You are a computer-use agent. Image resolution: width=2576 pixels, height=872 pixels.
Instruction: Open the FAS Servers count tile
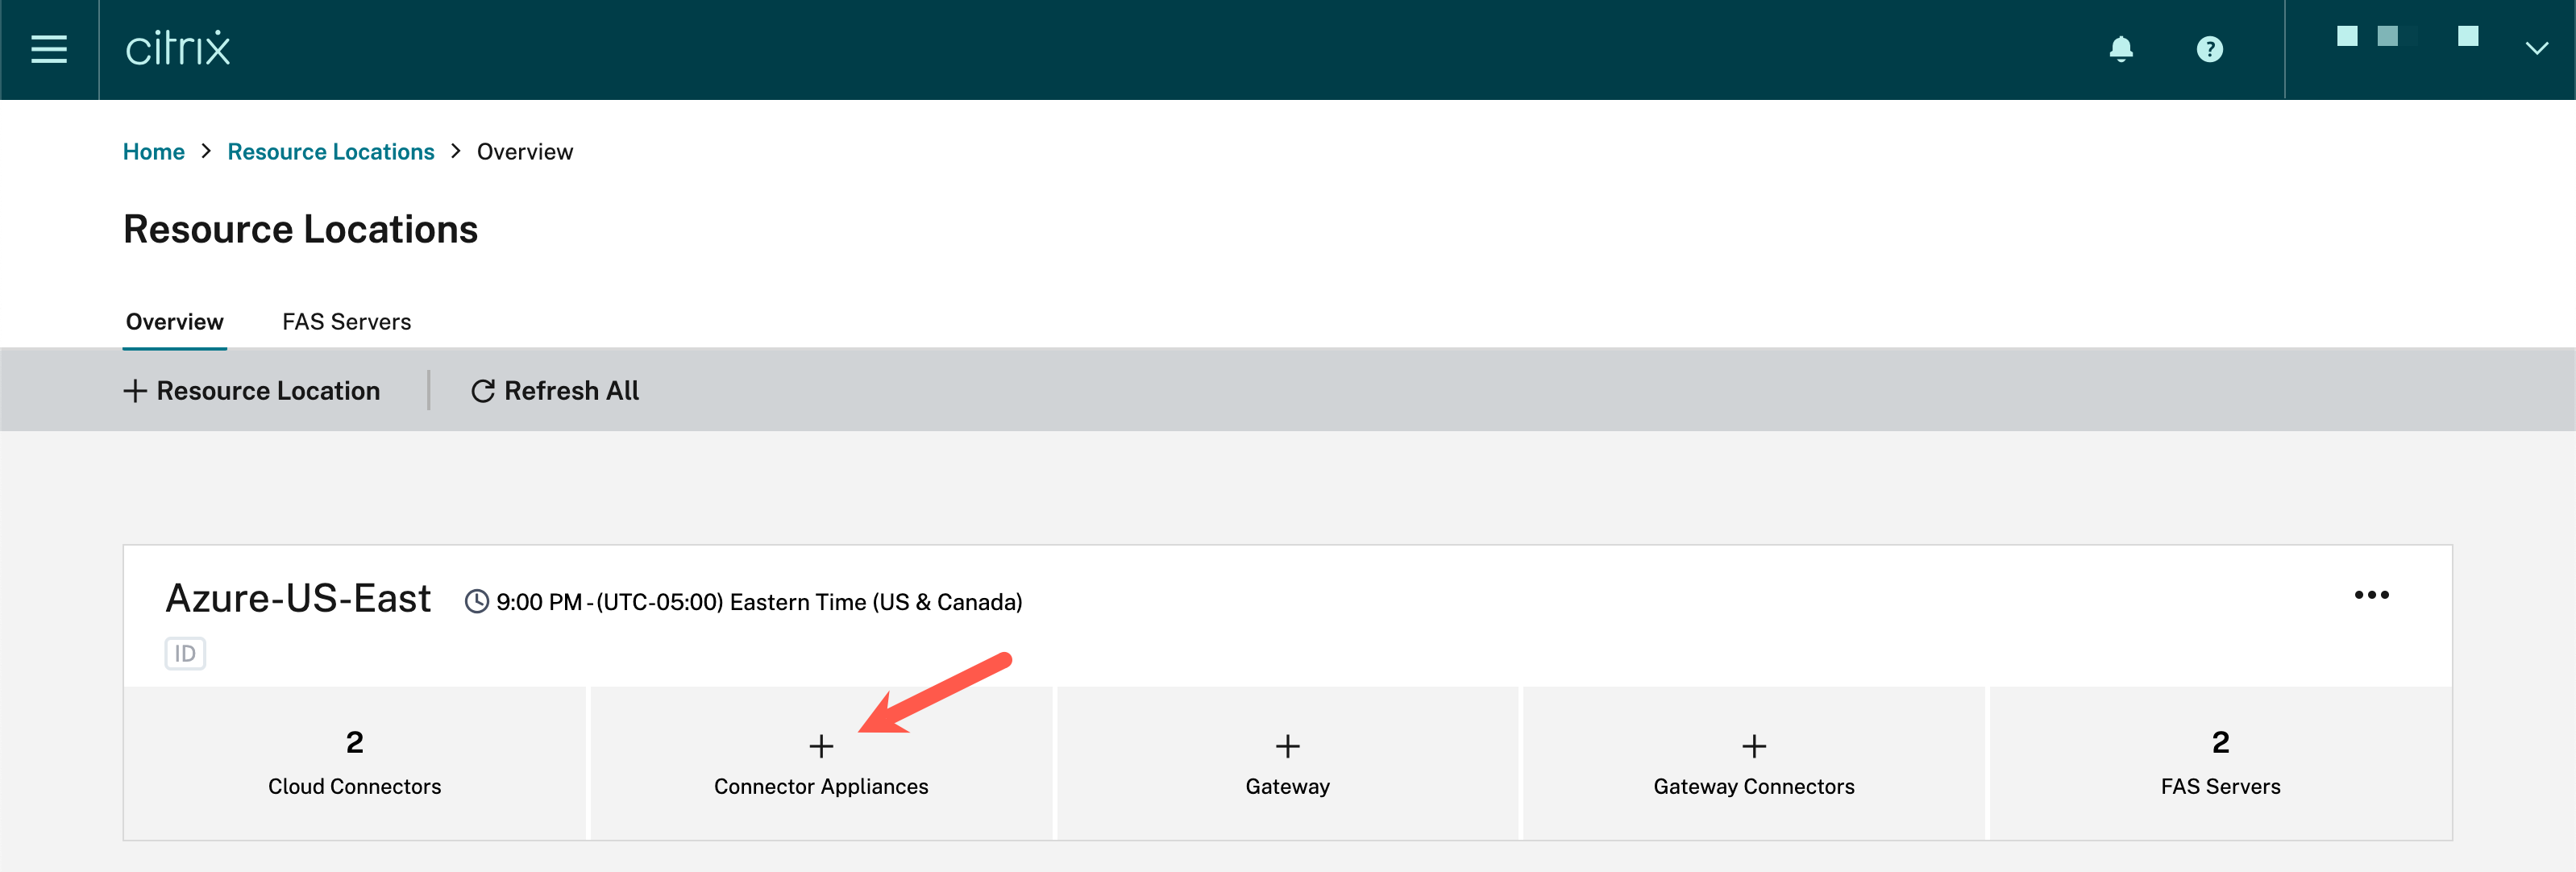tap(2220, 763)
